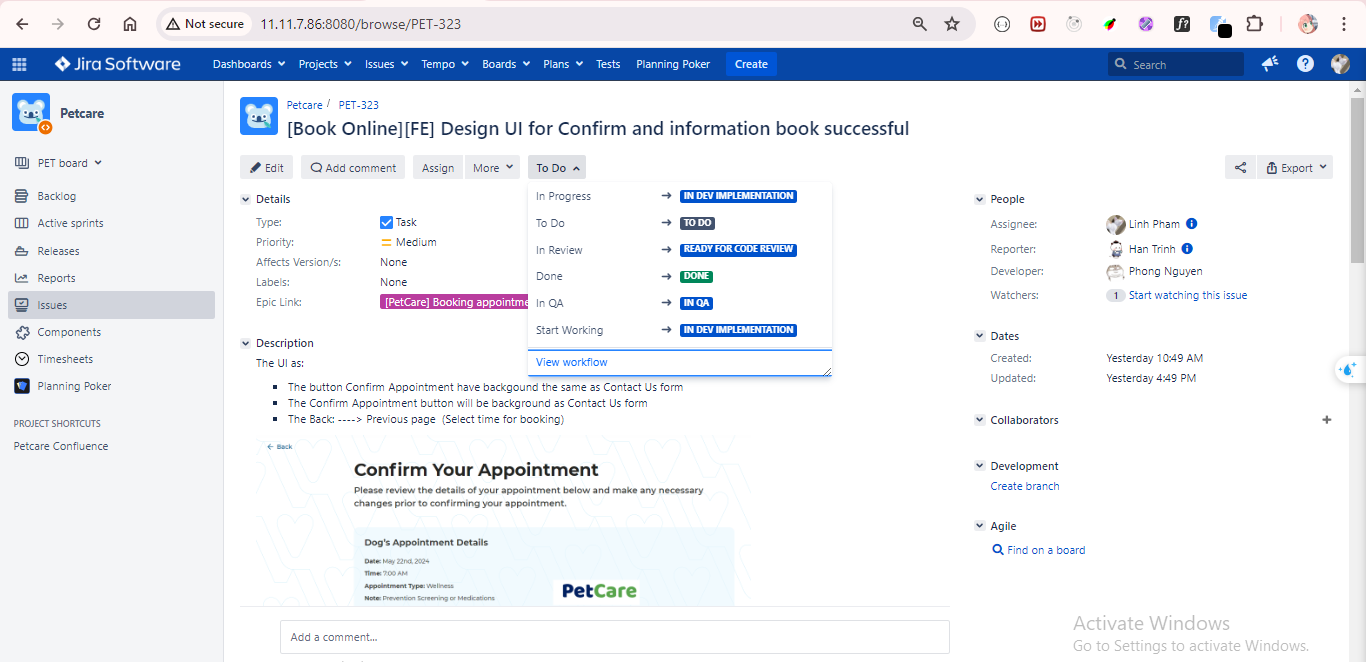
Task: Click the Edit button
Action: pyautogui.click(x=267, y=168)
